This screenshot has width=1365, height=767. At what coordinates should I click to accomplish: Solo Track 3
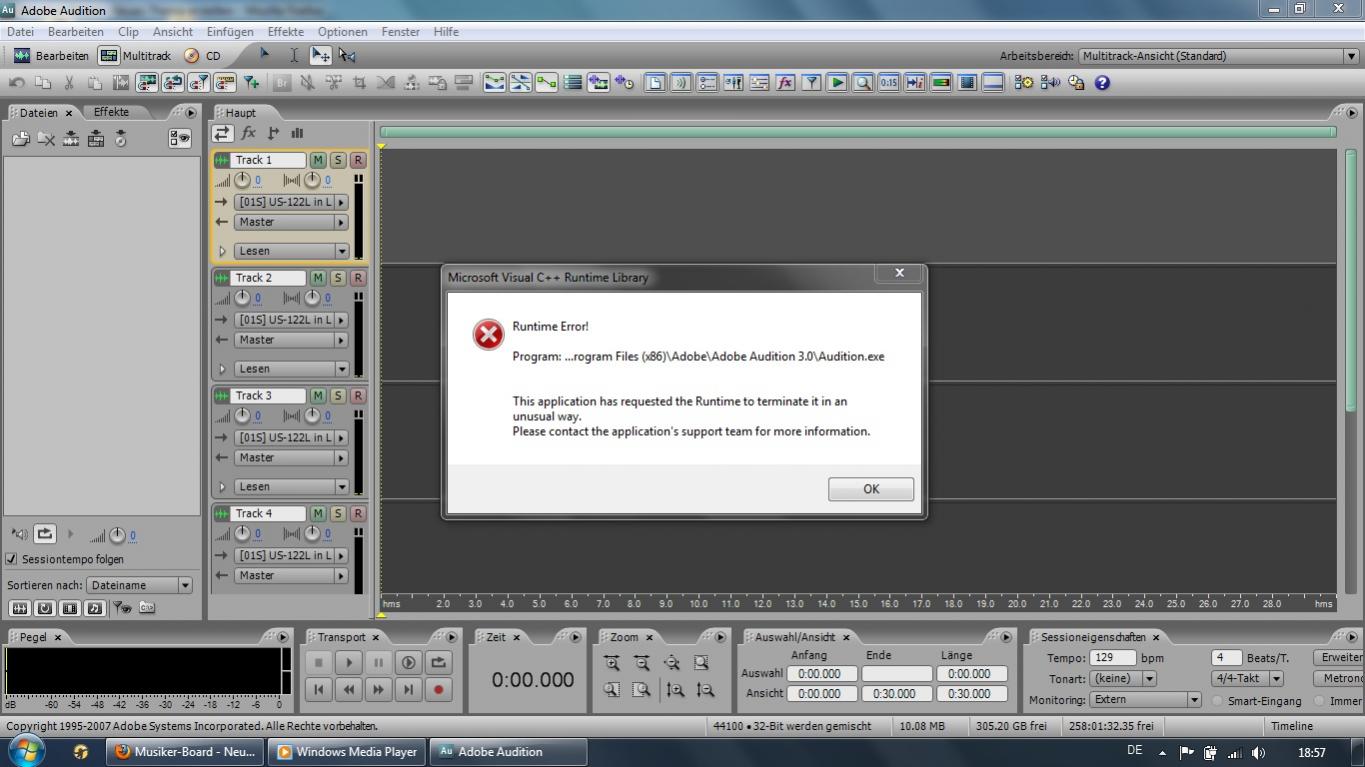click(337, 396)
